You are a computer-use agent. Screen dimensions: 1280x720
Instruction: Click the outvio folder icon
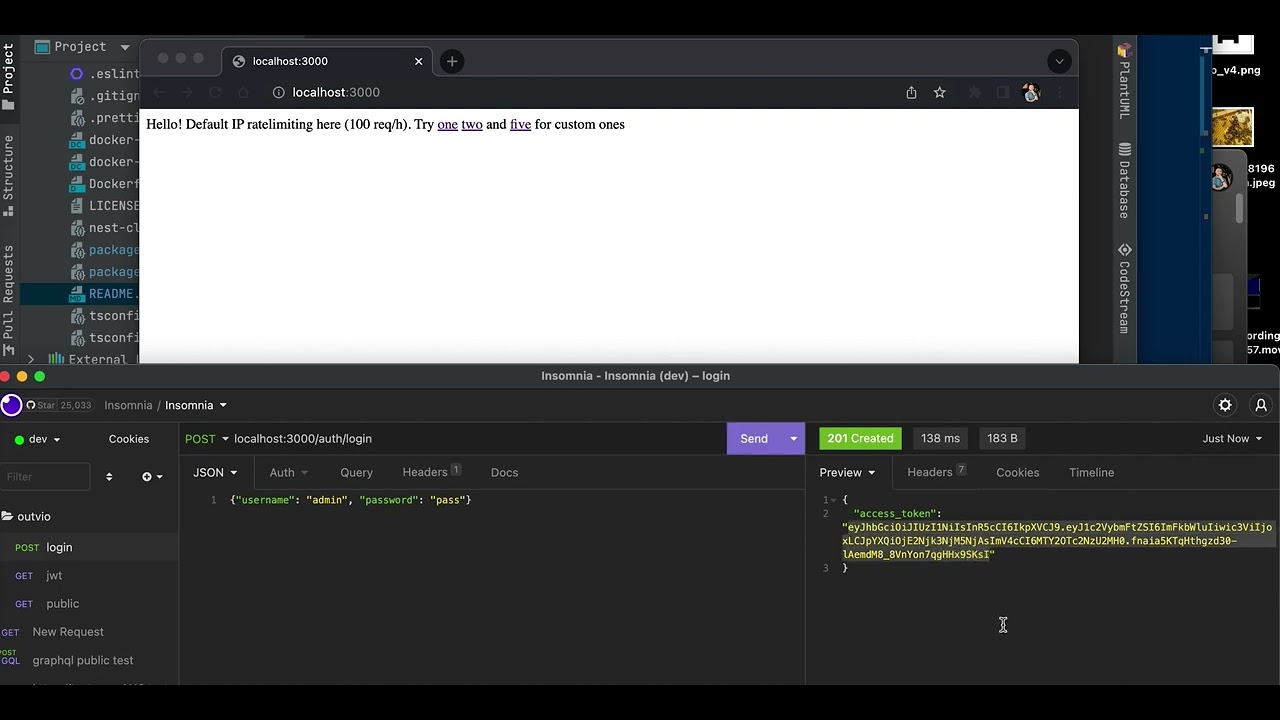click(x=7, y=516)
